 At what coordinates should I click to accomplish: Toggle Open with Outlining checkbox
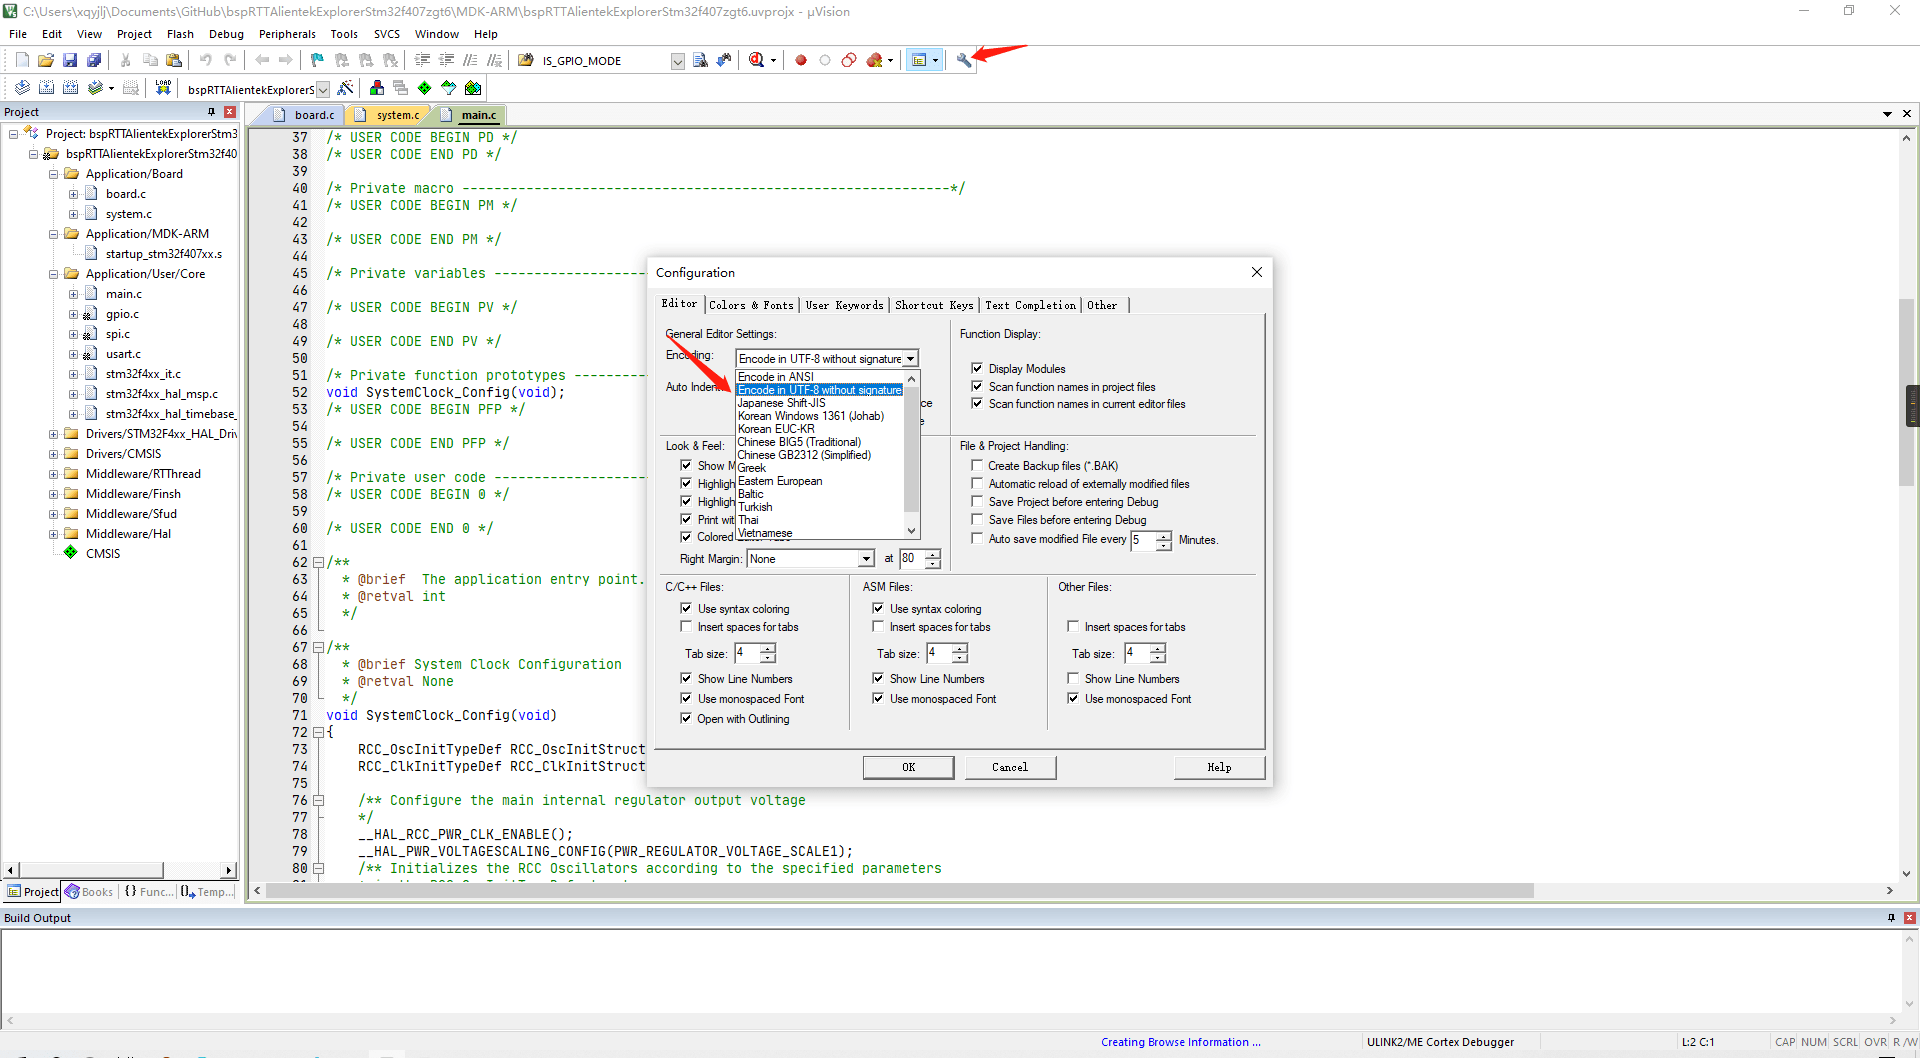coord(686,718)
